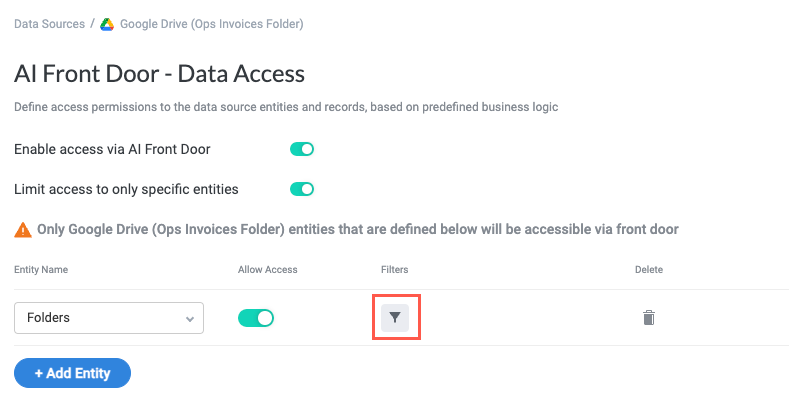Expand the chevron arrow beside Folders
This screenshot has height=402, width=798.
tap(189, 319)
